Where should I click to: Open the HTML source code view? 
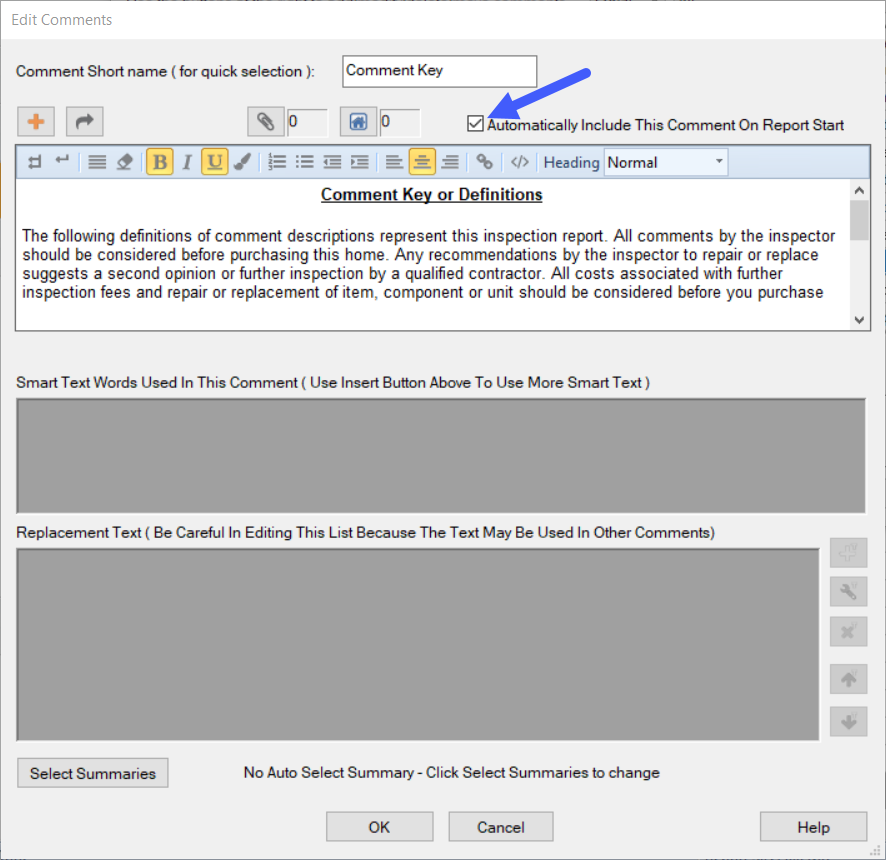519,162
